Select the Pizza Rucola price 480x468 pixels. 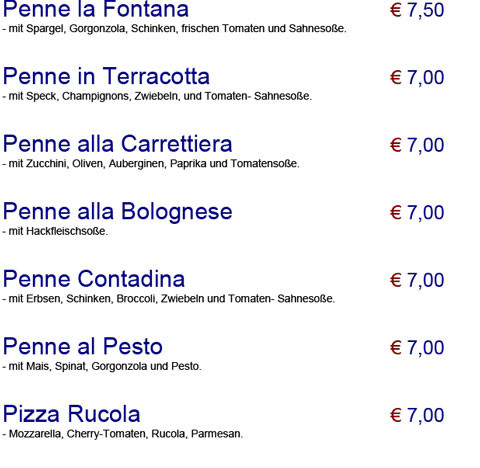click(417, 416)
